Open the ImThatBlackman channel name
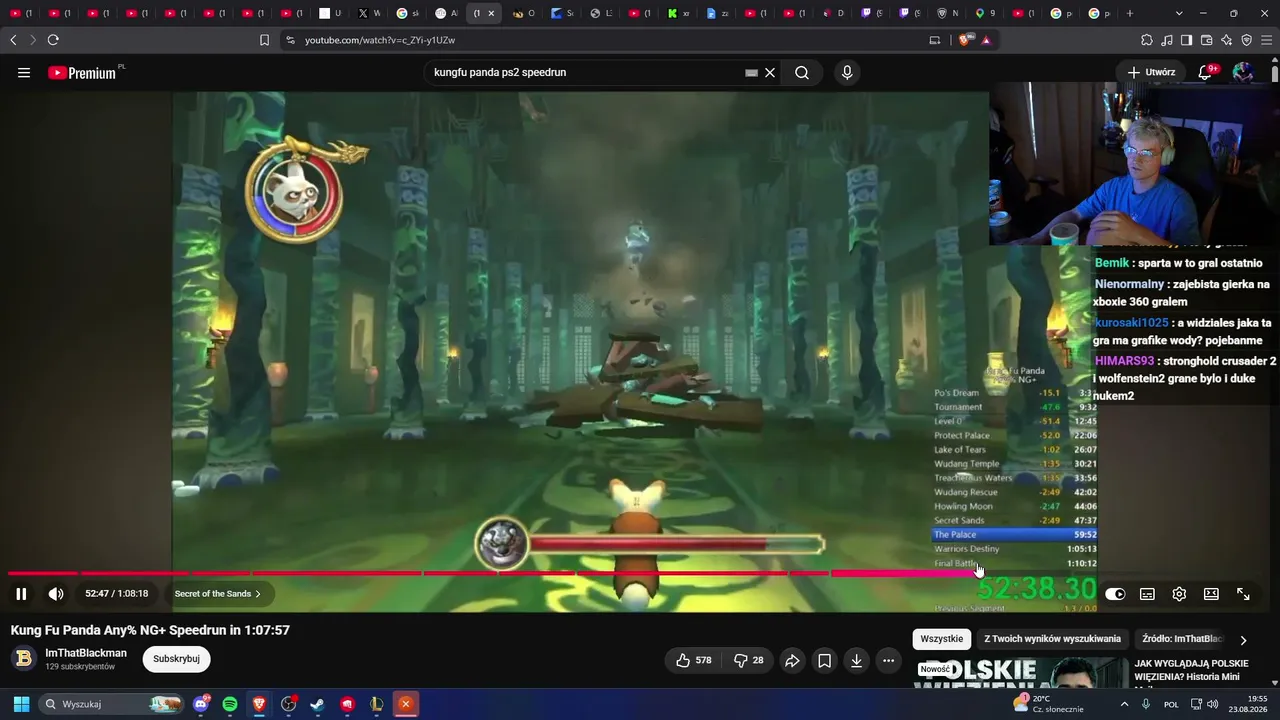The width and height of the screenshot is (1280, 720). pos(86,653)
